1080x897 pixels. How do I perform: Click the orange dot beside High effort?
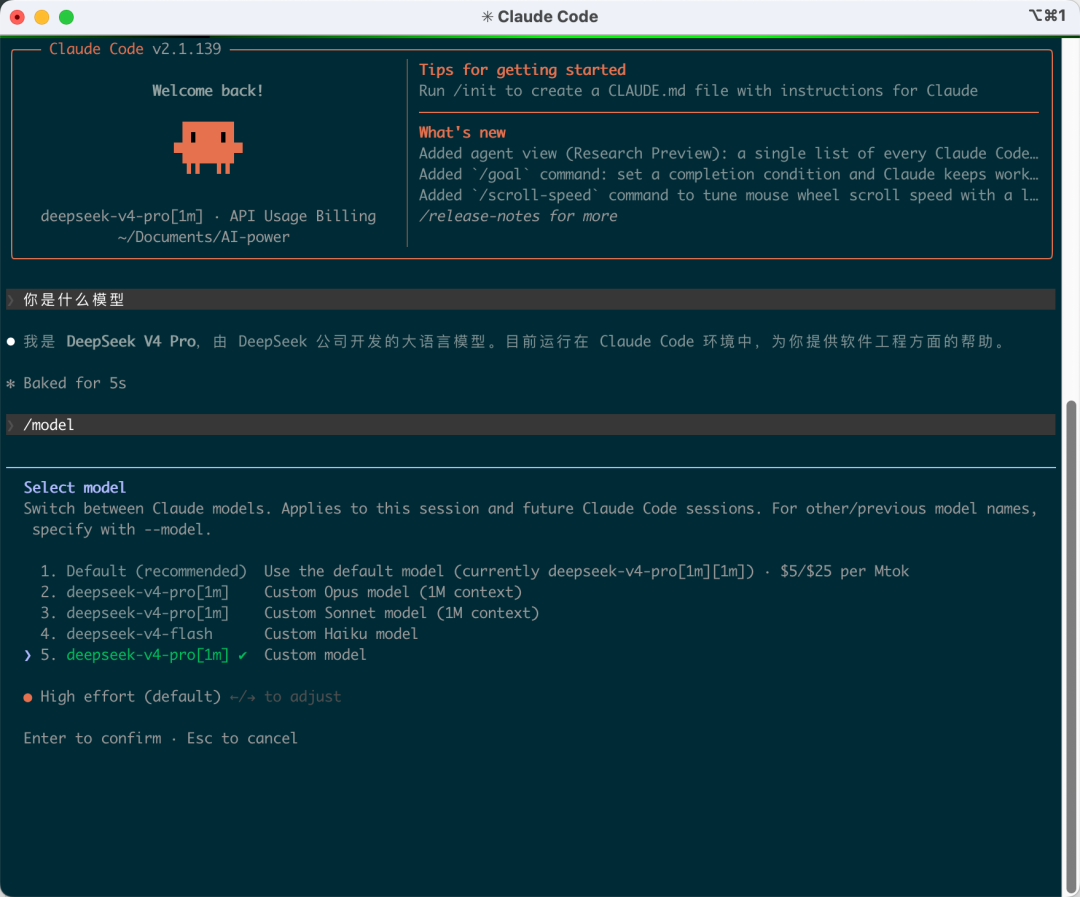(x=28, y=698)
